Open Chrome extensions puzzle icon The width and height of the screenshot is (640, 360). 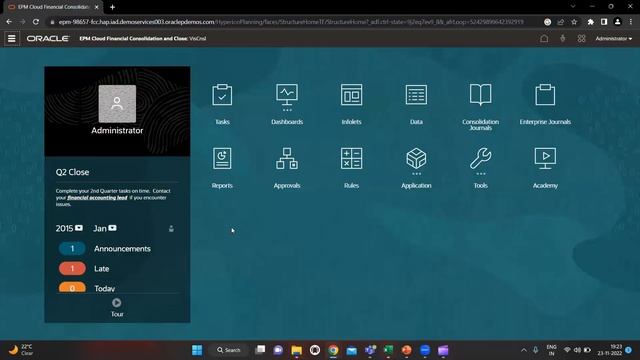[x=590, y=22]
